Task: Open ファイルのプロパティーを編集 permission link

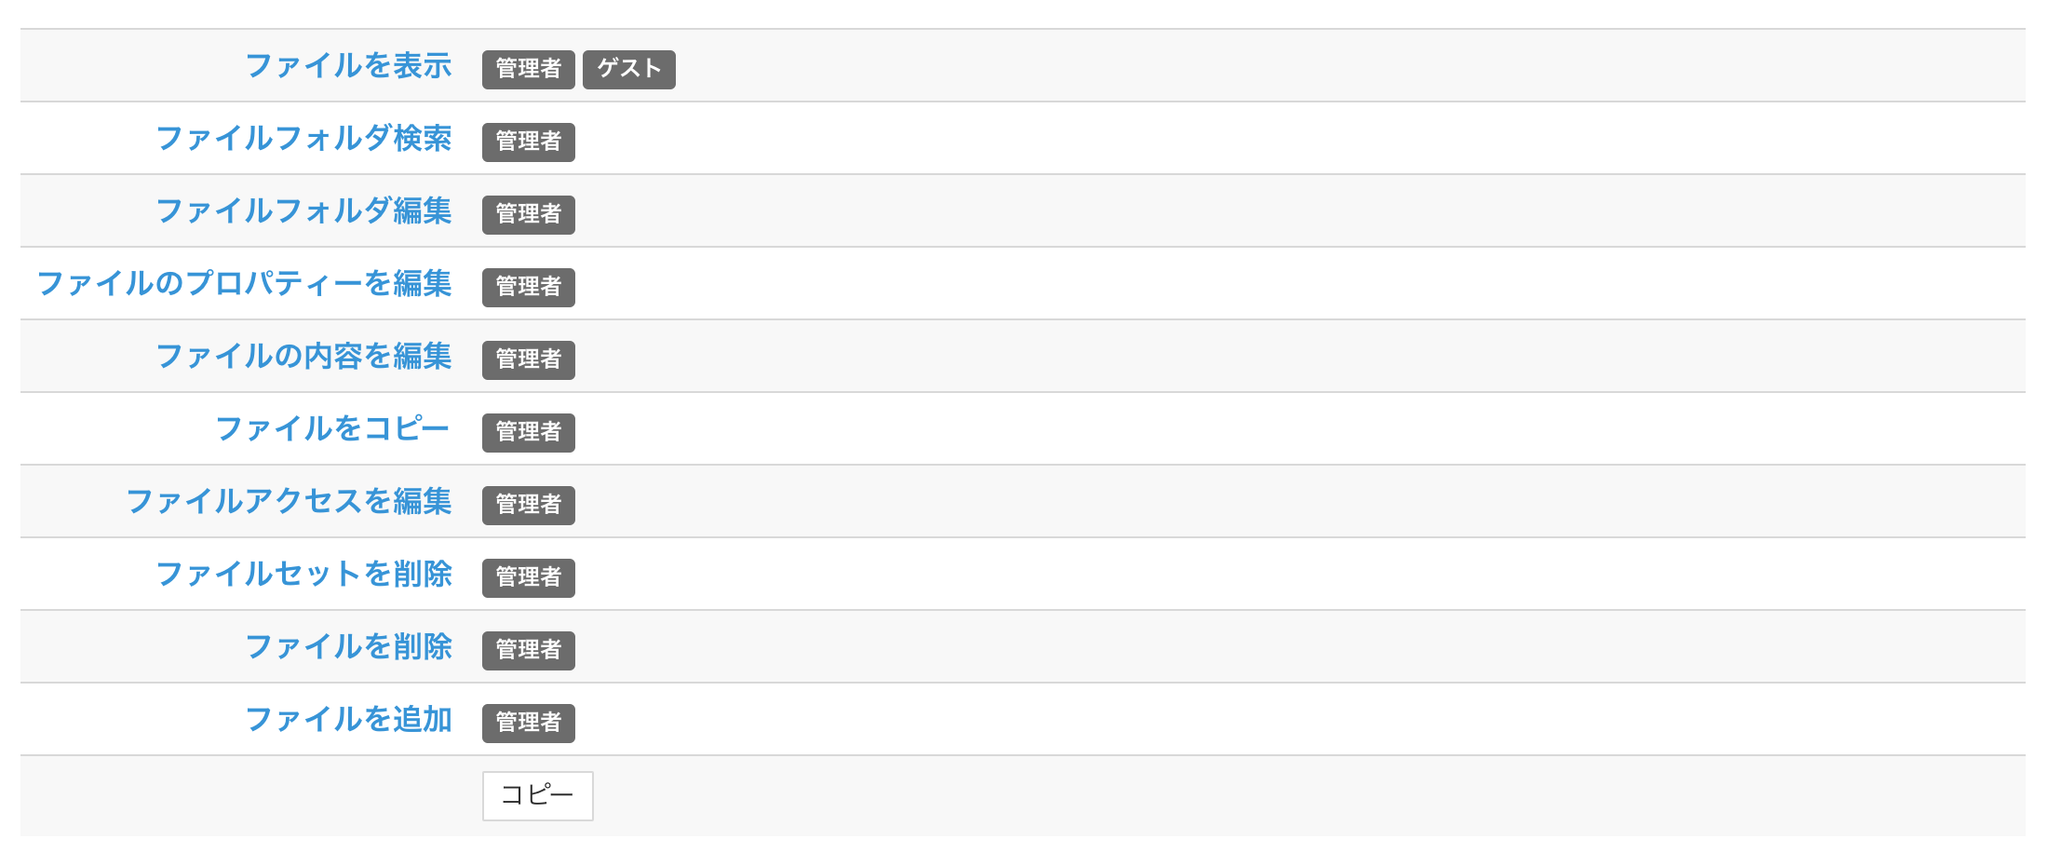Action: [244, 284]
